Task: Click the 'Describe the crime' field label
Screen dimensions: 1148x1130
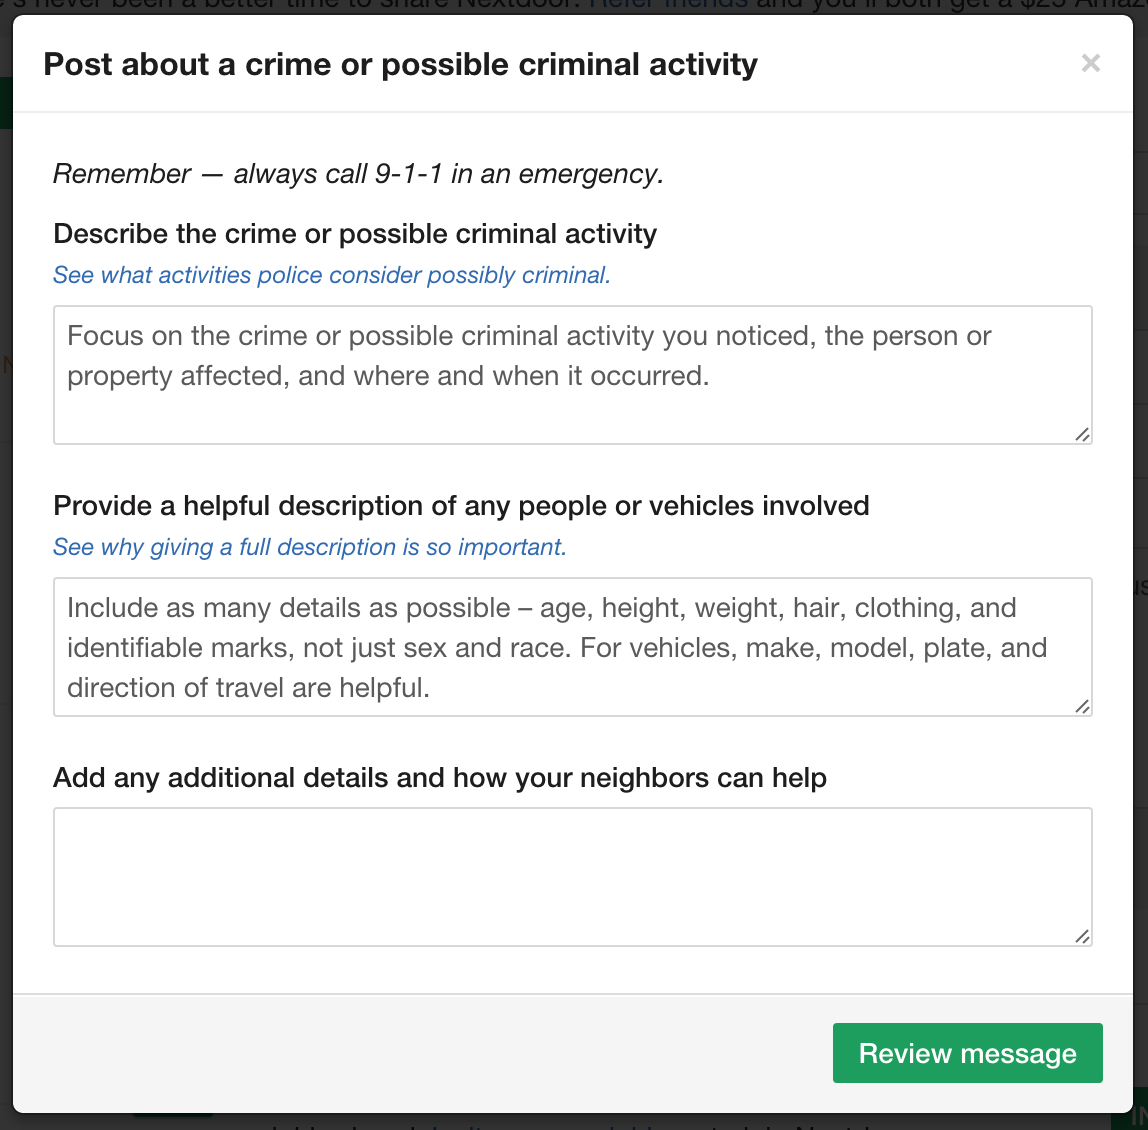Action: click(355, 234)
